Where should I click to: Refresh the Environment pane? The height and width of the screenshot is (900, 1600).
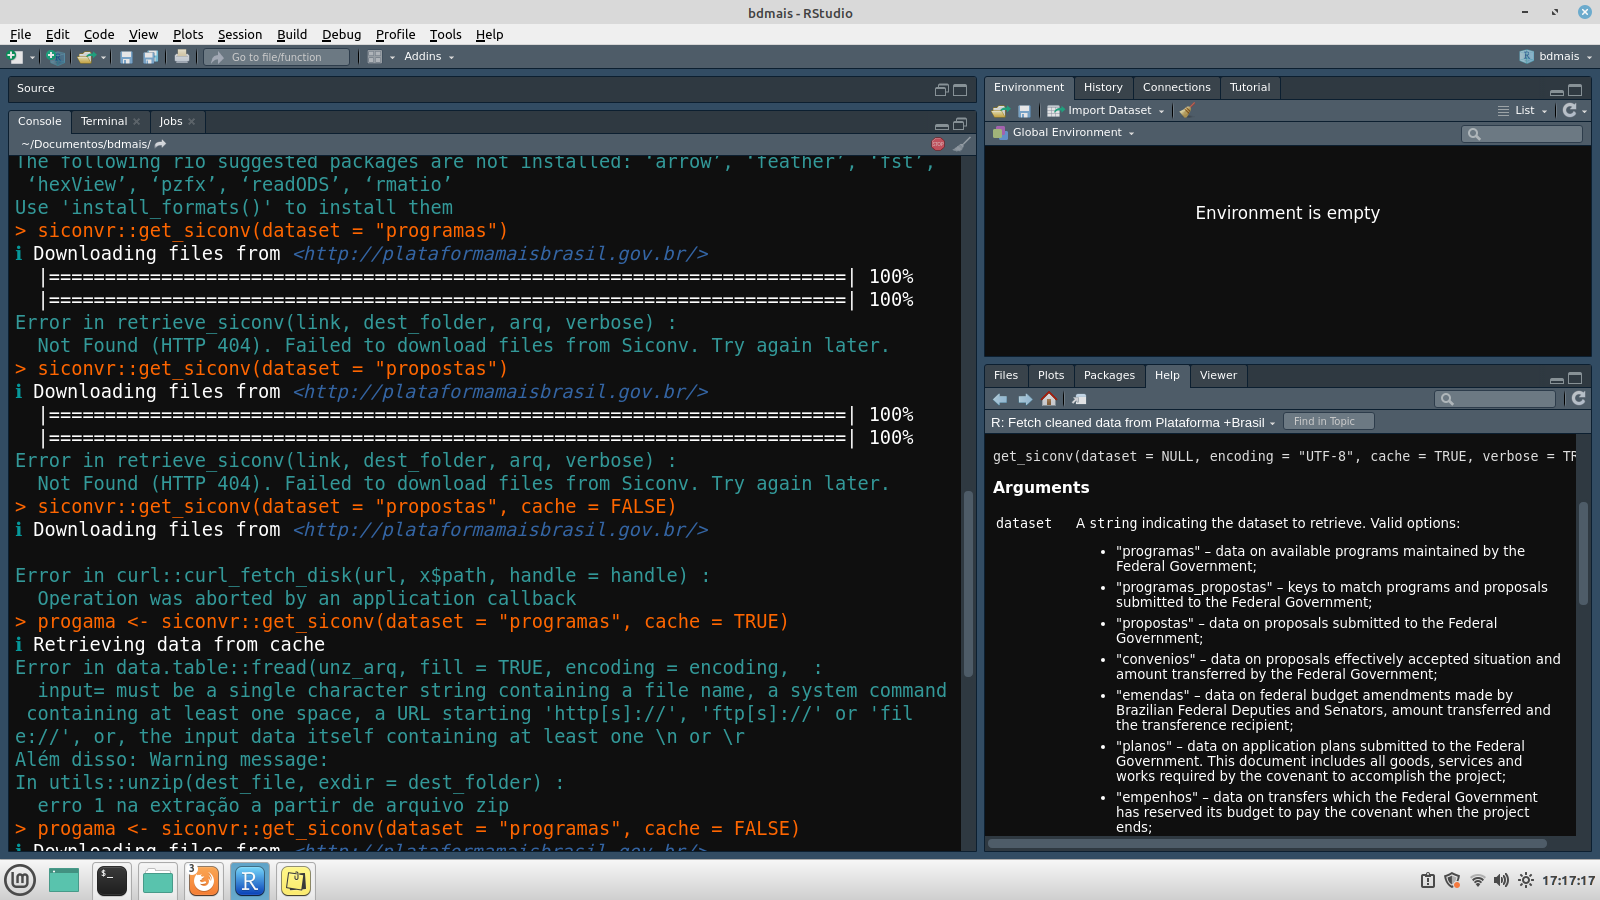click(x=1570, y=110)
